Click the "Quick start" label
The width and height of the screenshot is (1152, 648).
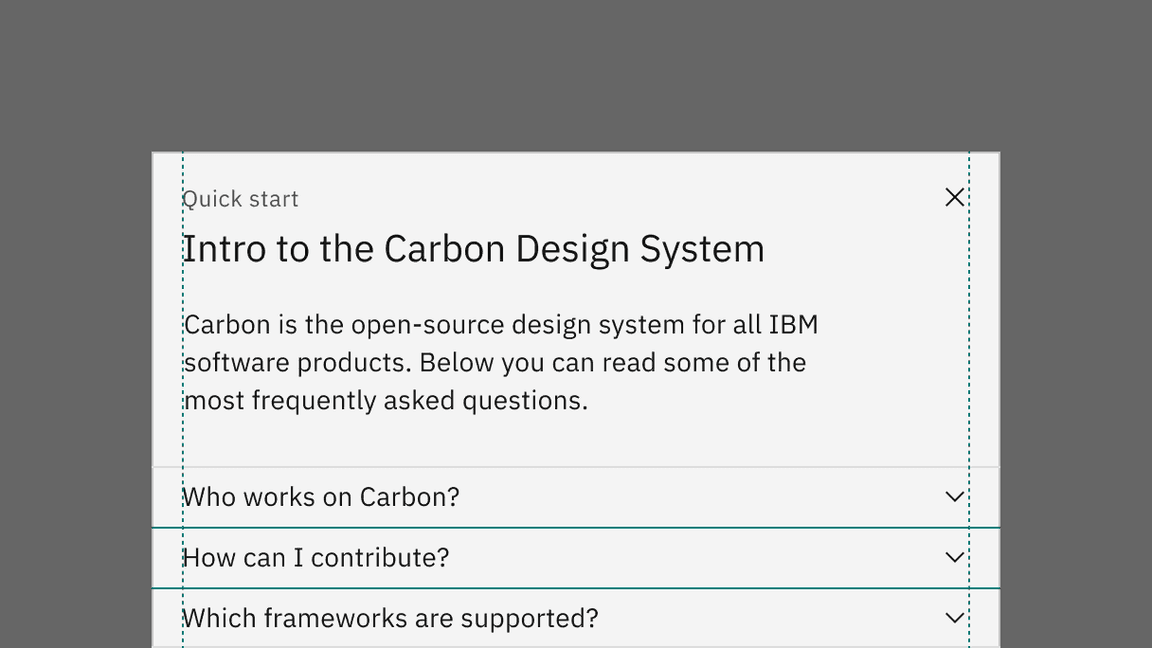(241, 199)
